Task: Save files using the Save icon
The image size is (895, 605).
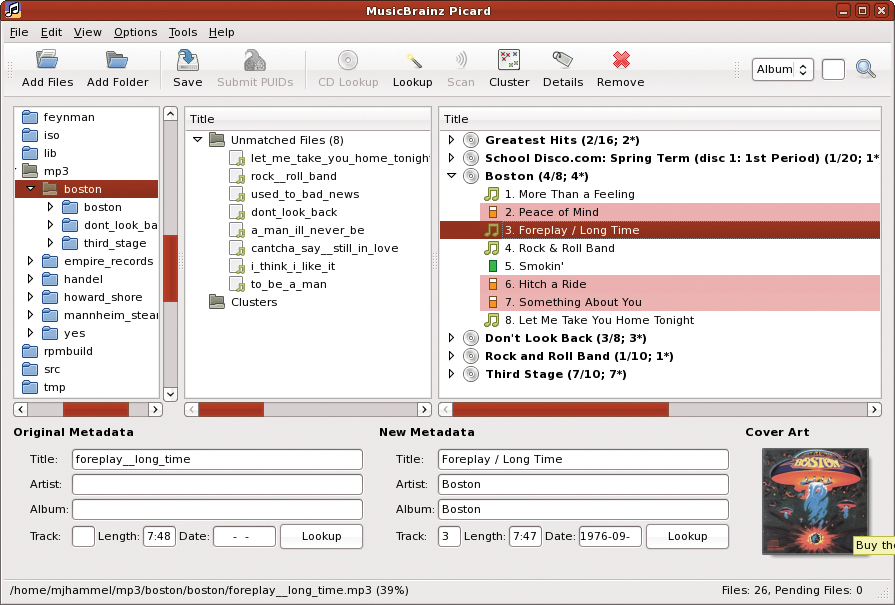Action: (x=187, y=59)
